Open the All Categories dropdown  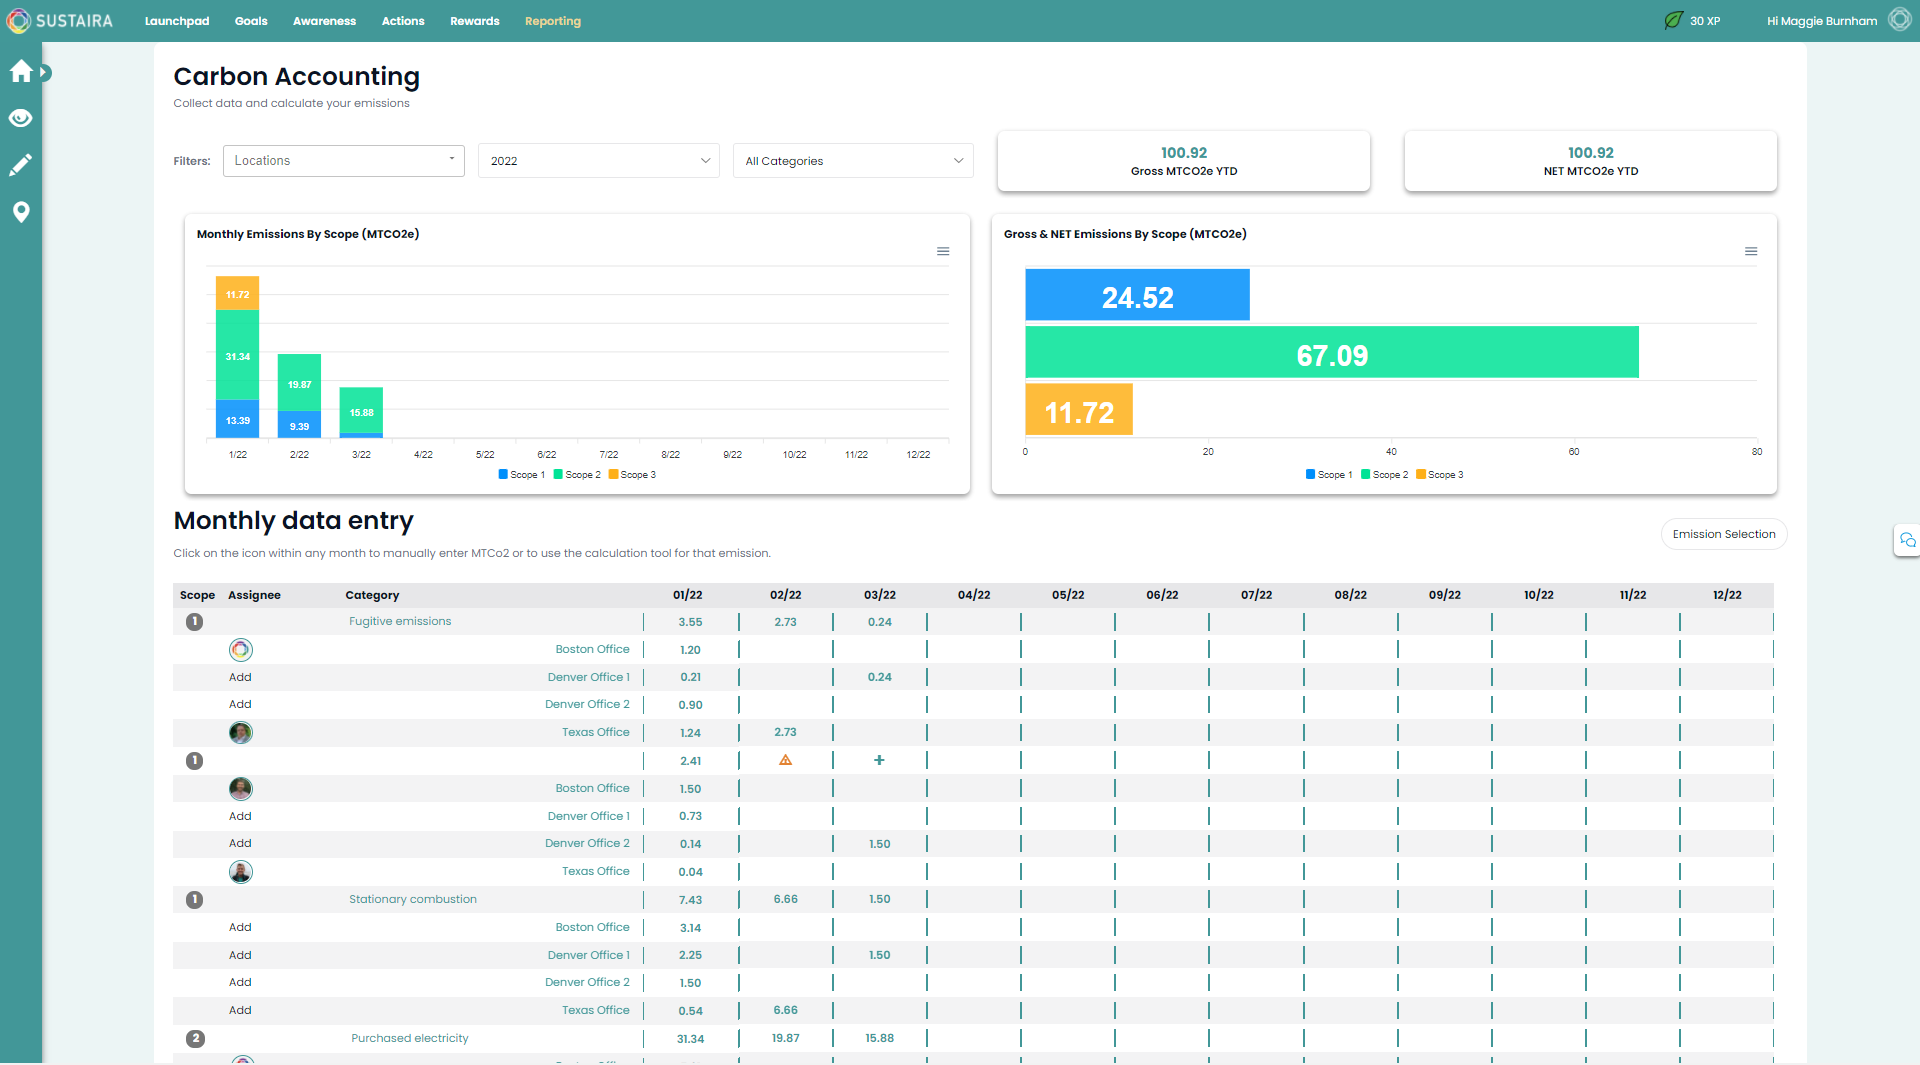click(853, 161)
